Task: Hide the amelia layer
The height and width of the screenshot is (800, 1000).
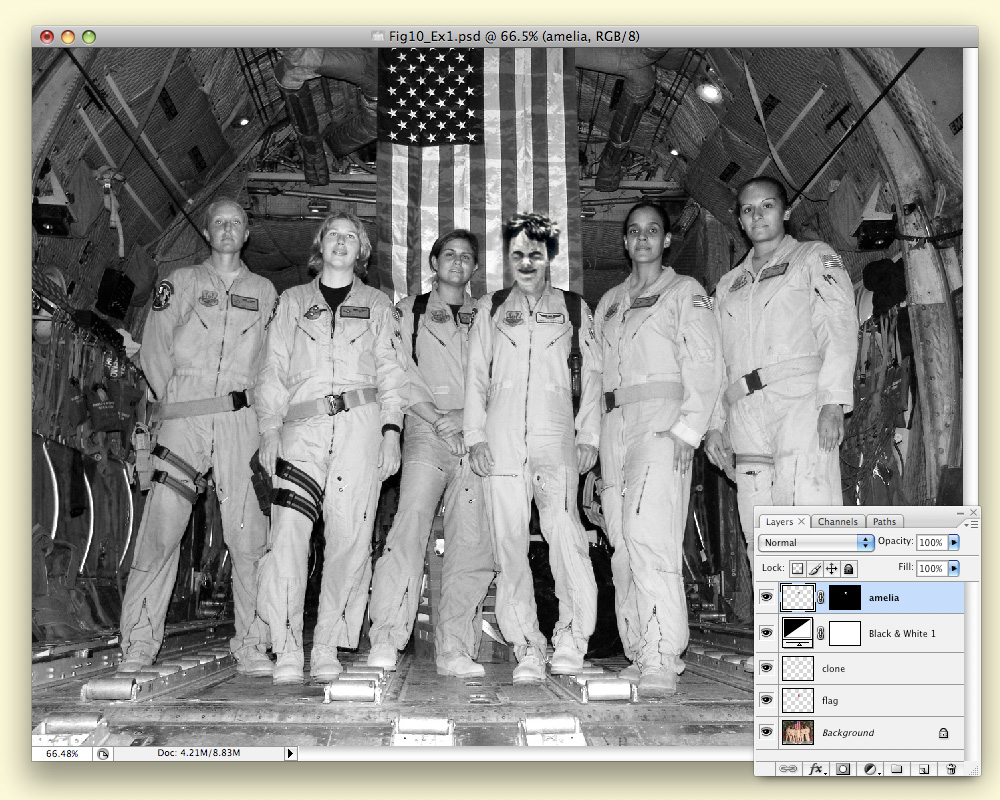Action: 766,598
